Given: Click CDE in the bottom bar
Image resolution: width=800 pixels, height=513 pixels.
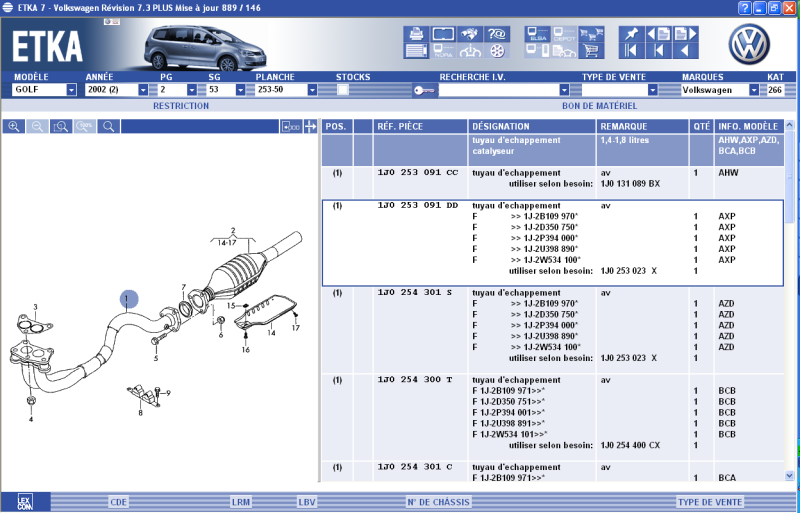Looking at the screenshot, I should [x=118, y=502].
